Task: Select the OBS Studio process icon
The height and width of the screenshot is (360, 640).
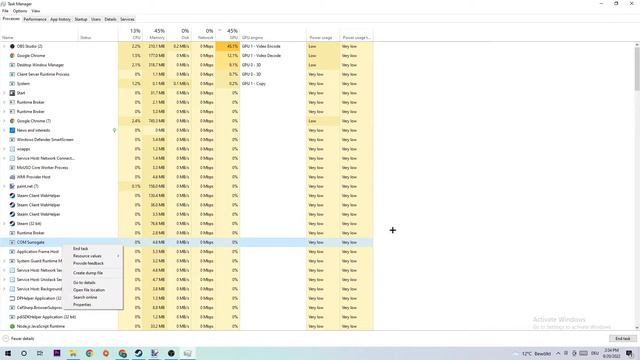Action: click(x=12, y=46)
